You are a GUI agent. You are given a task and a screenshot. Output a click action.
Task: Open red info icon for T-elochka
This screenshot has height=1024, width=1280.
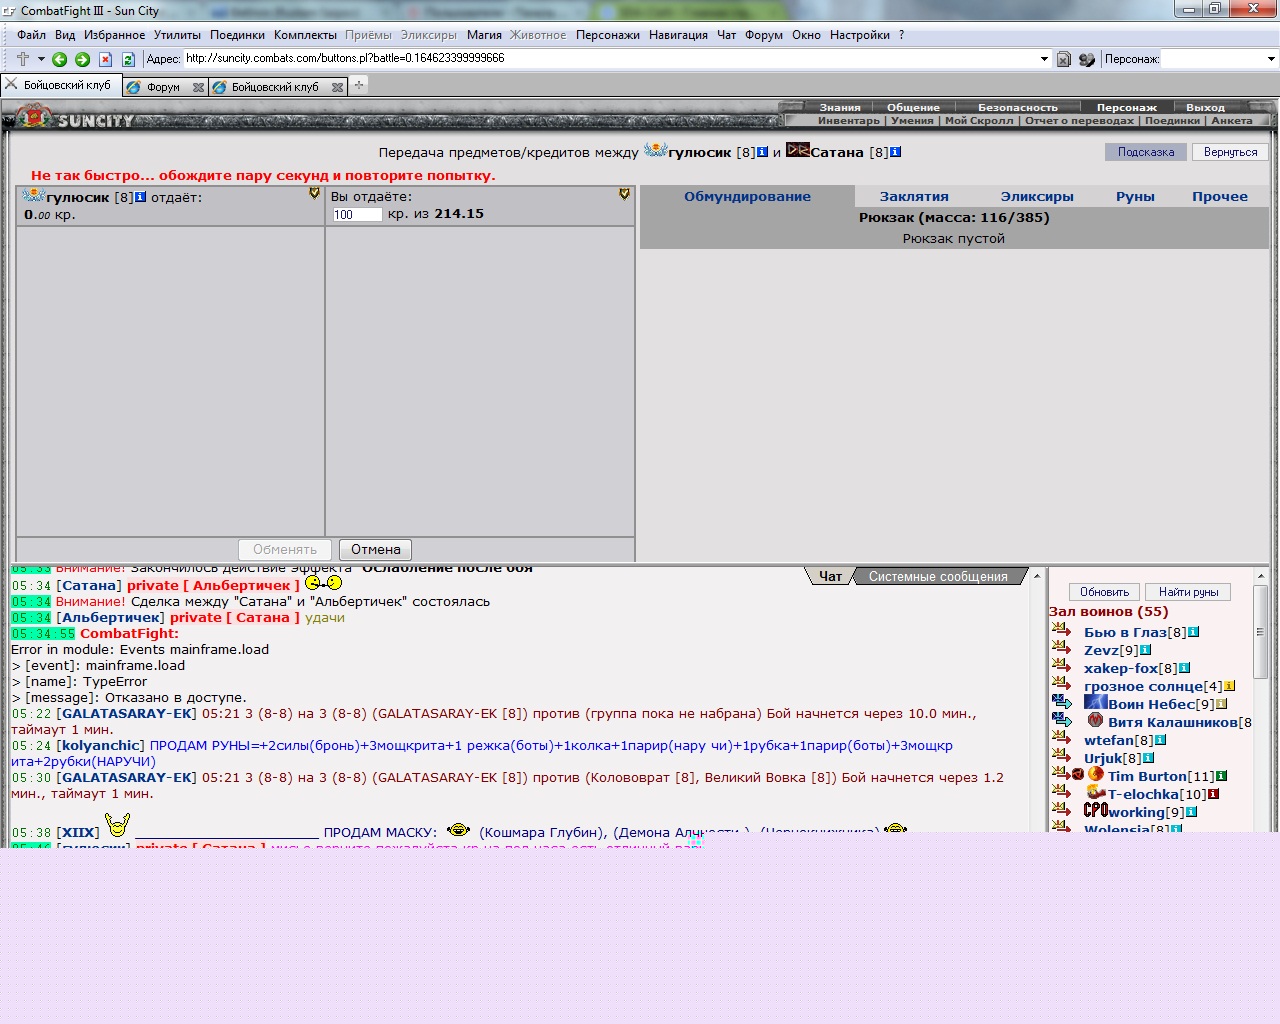tap(1213, 794)
